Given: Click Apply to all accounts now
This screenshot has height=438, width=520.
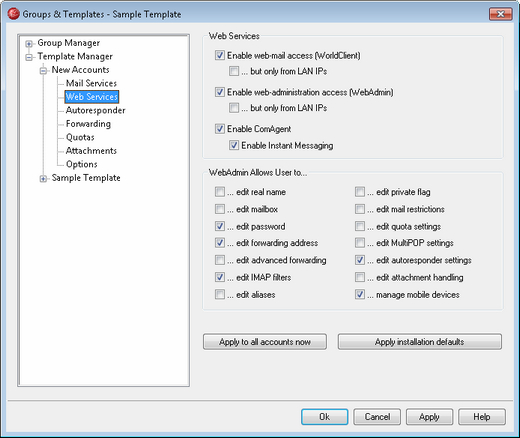Looking at the screenshot, I should click(x=265, y=342).
